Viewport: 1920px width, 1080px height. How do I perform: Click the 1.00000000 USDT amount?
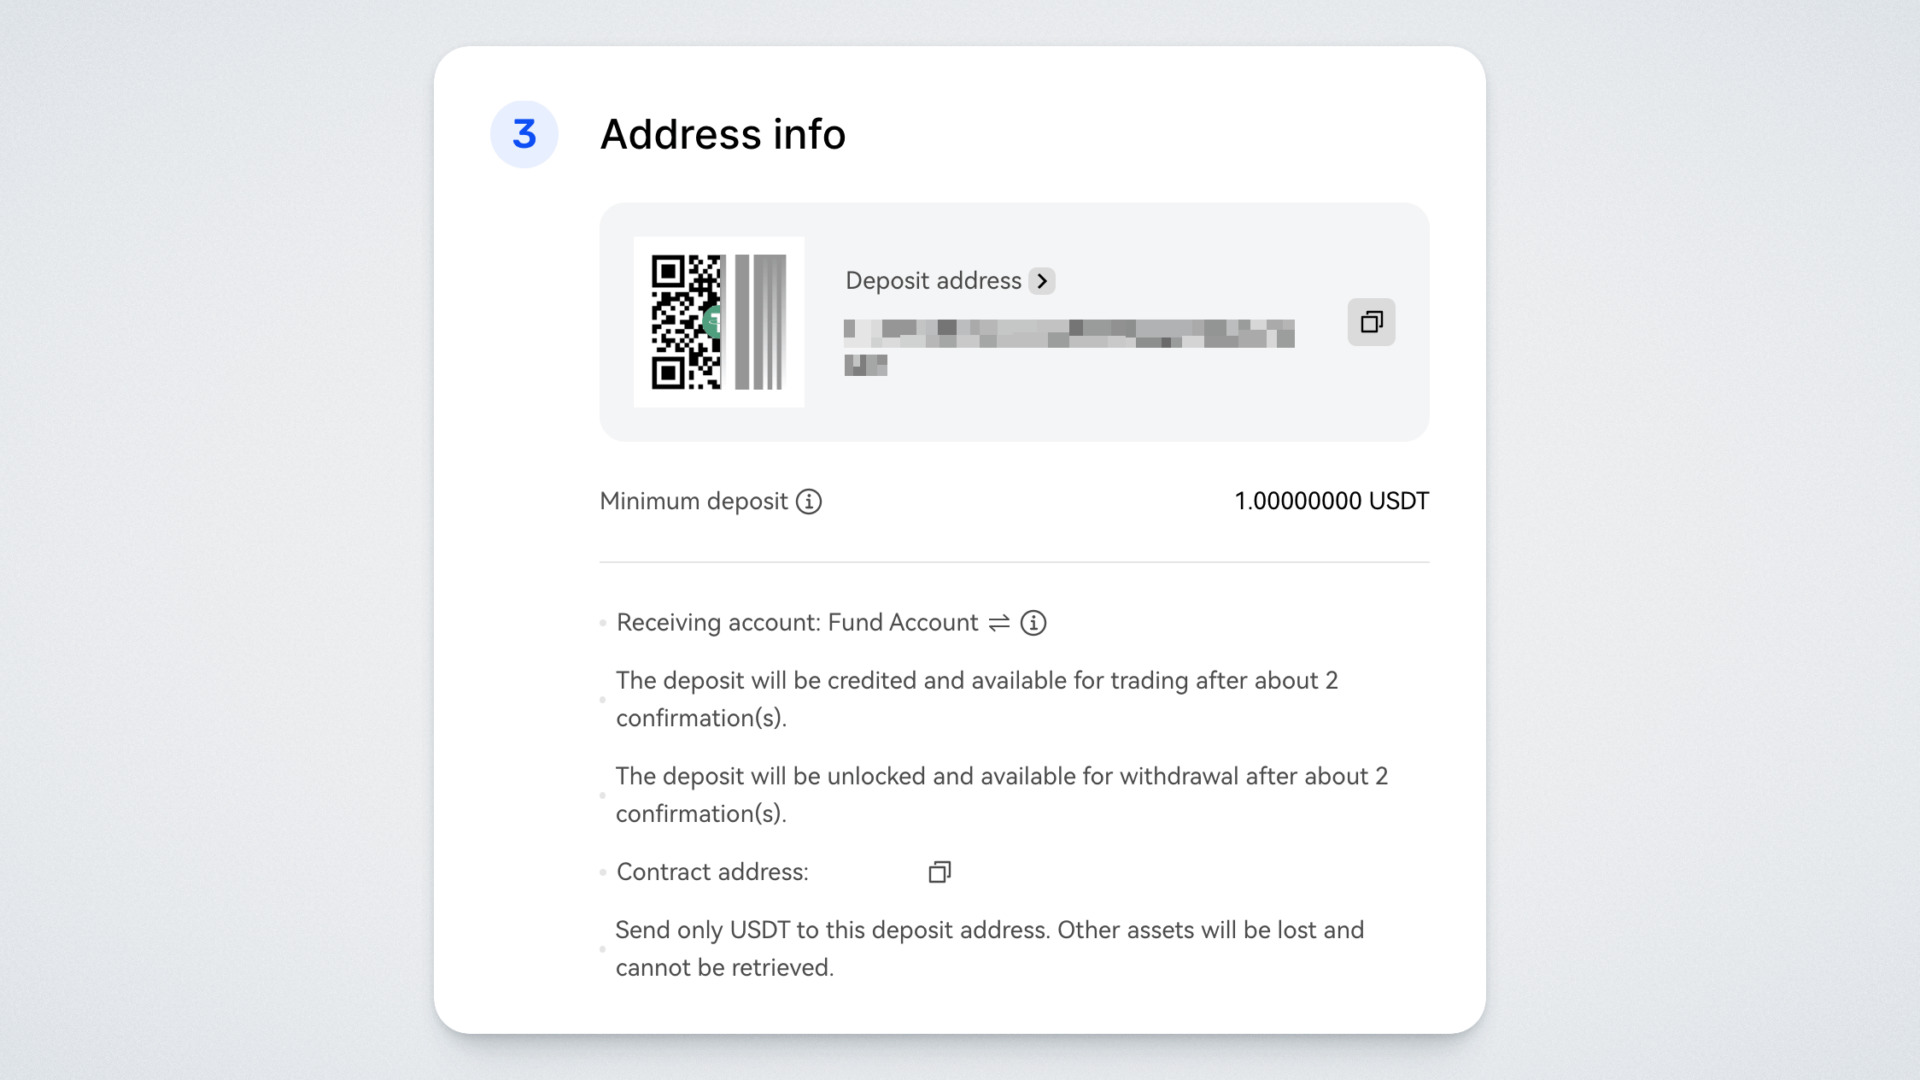tap(1331, 501)
